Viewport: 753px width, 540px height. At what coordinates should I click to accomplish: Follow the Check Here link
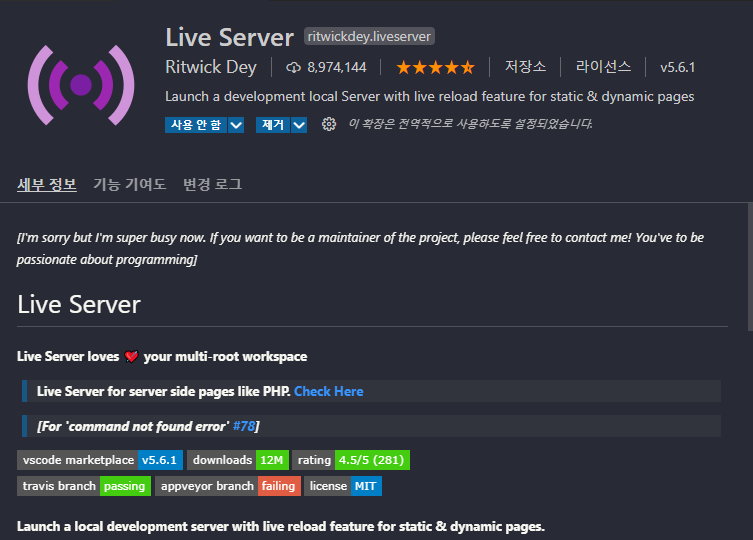328,392
